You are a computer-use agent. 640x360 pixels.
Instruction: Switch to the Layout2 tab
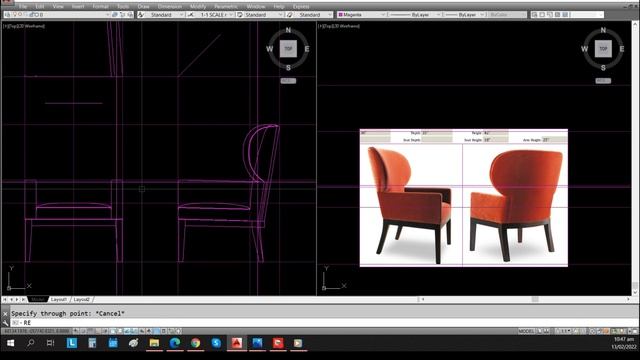click(x=82, y=299)
